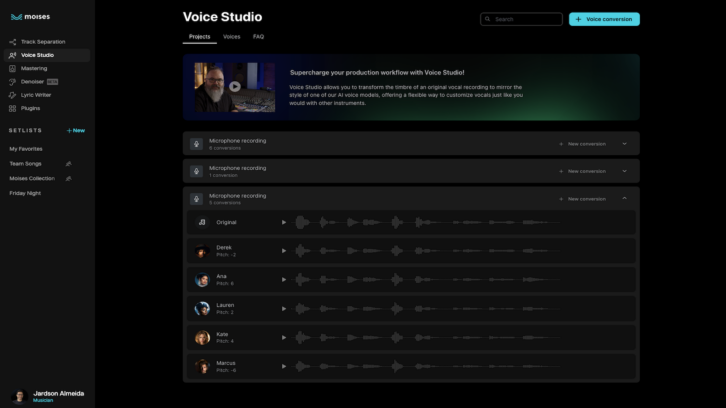Play the Kate voice conversion
This screenshot has height=408, width=726.
pyautogui.click(x=284, y=338)
